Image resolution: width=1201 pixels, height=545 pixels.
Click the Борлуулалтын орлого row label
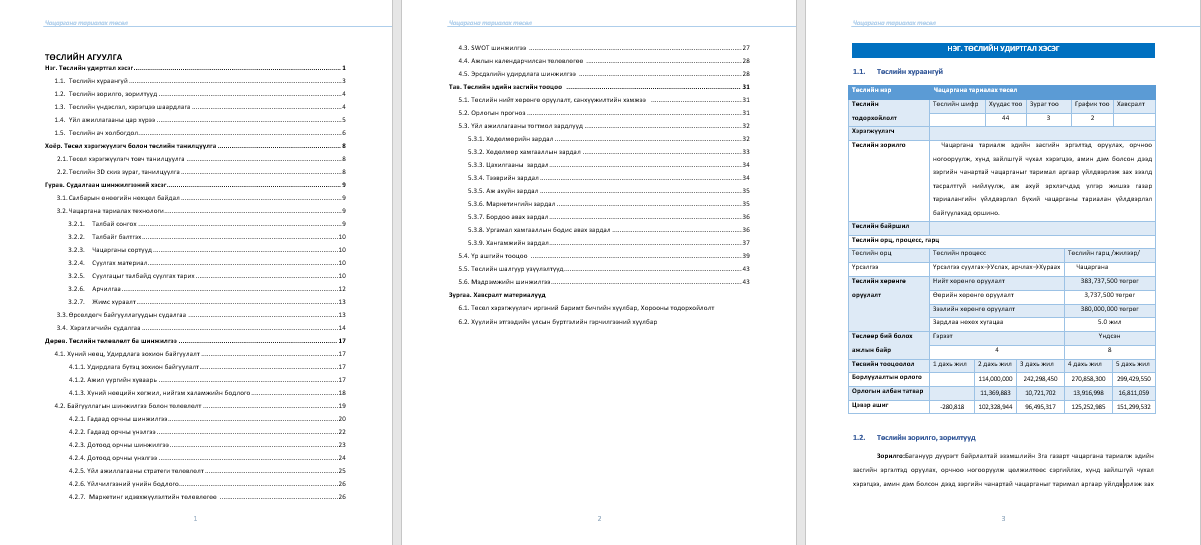tap(884, 379)
